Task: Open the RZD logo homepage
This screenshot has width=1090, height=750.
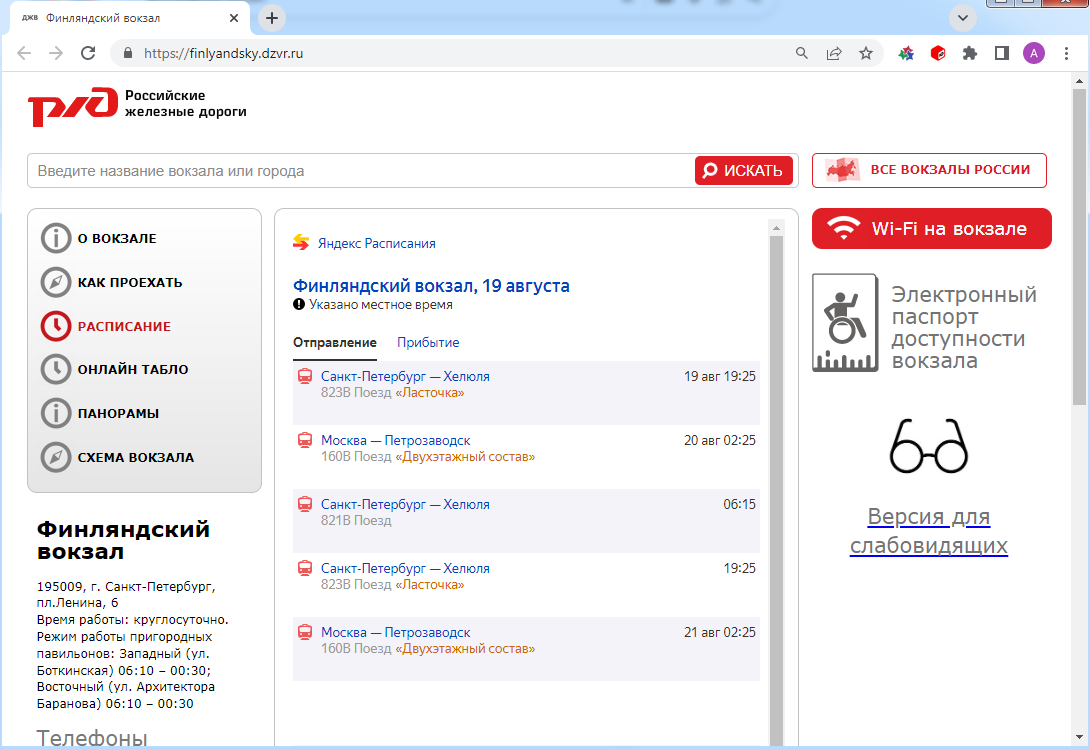Action: (72, 106)
